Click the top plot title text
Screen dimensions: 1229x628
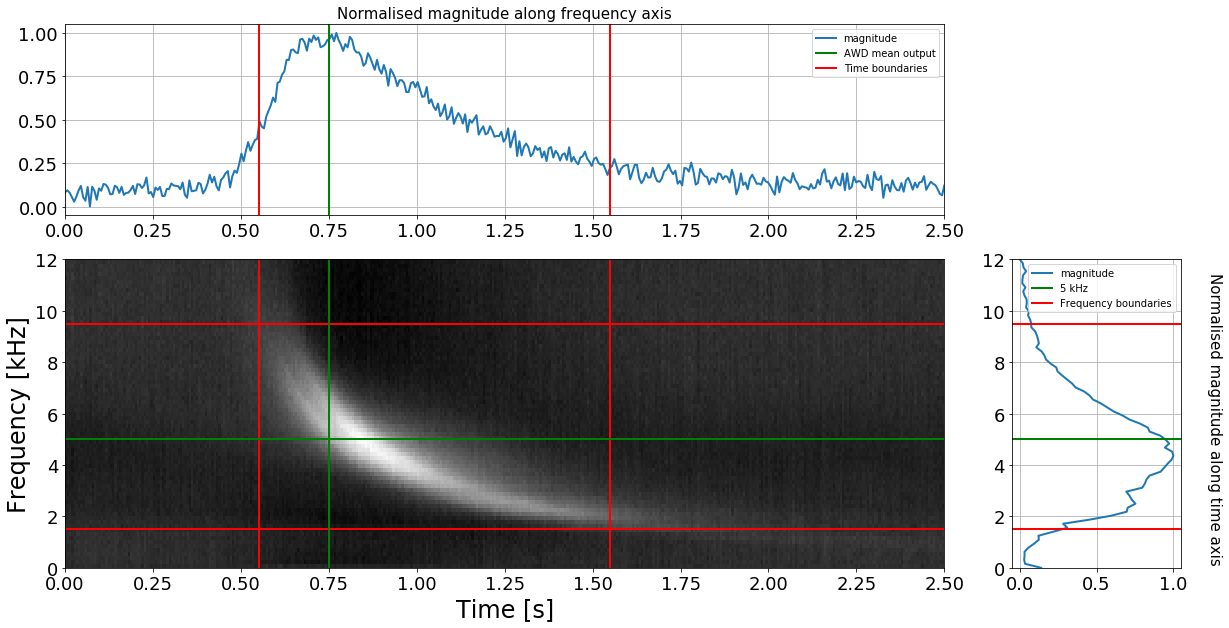coord(503,14)
